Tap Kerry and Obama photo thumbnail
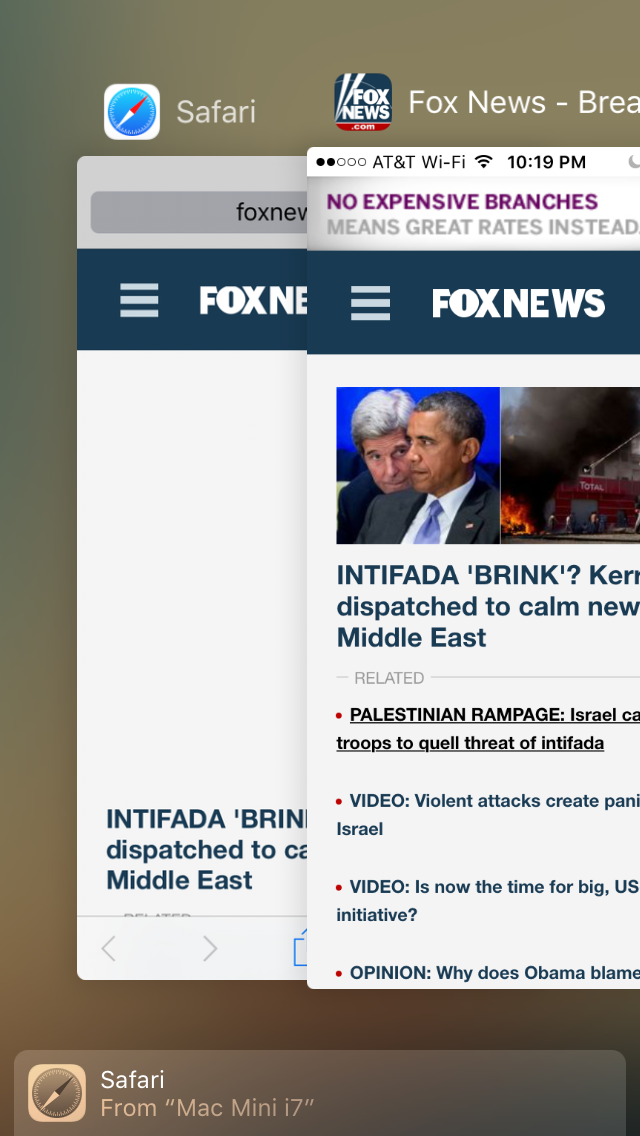 (417, 465)
